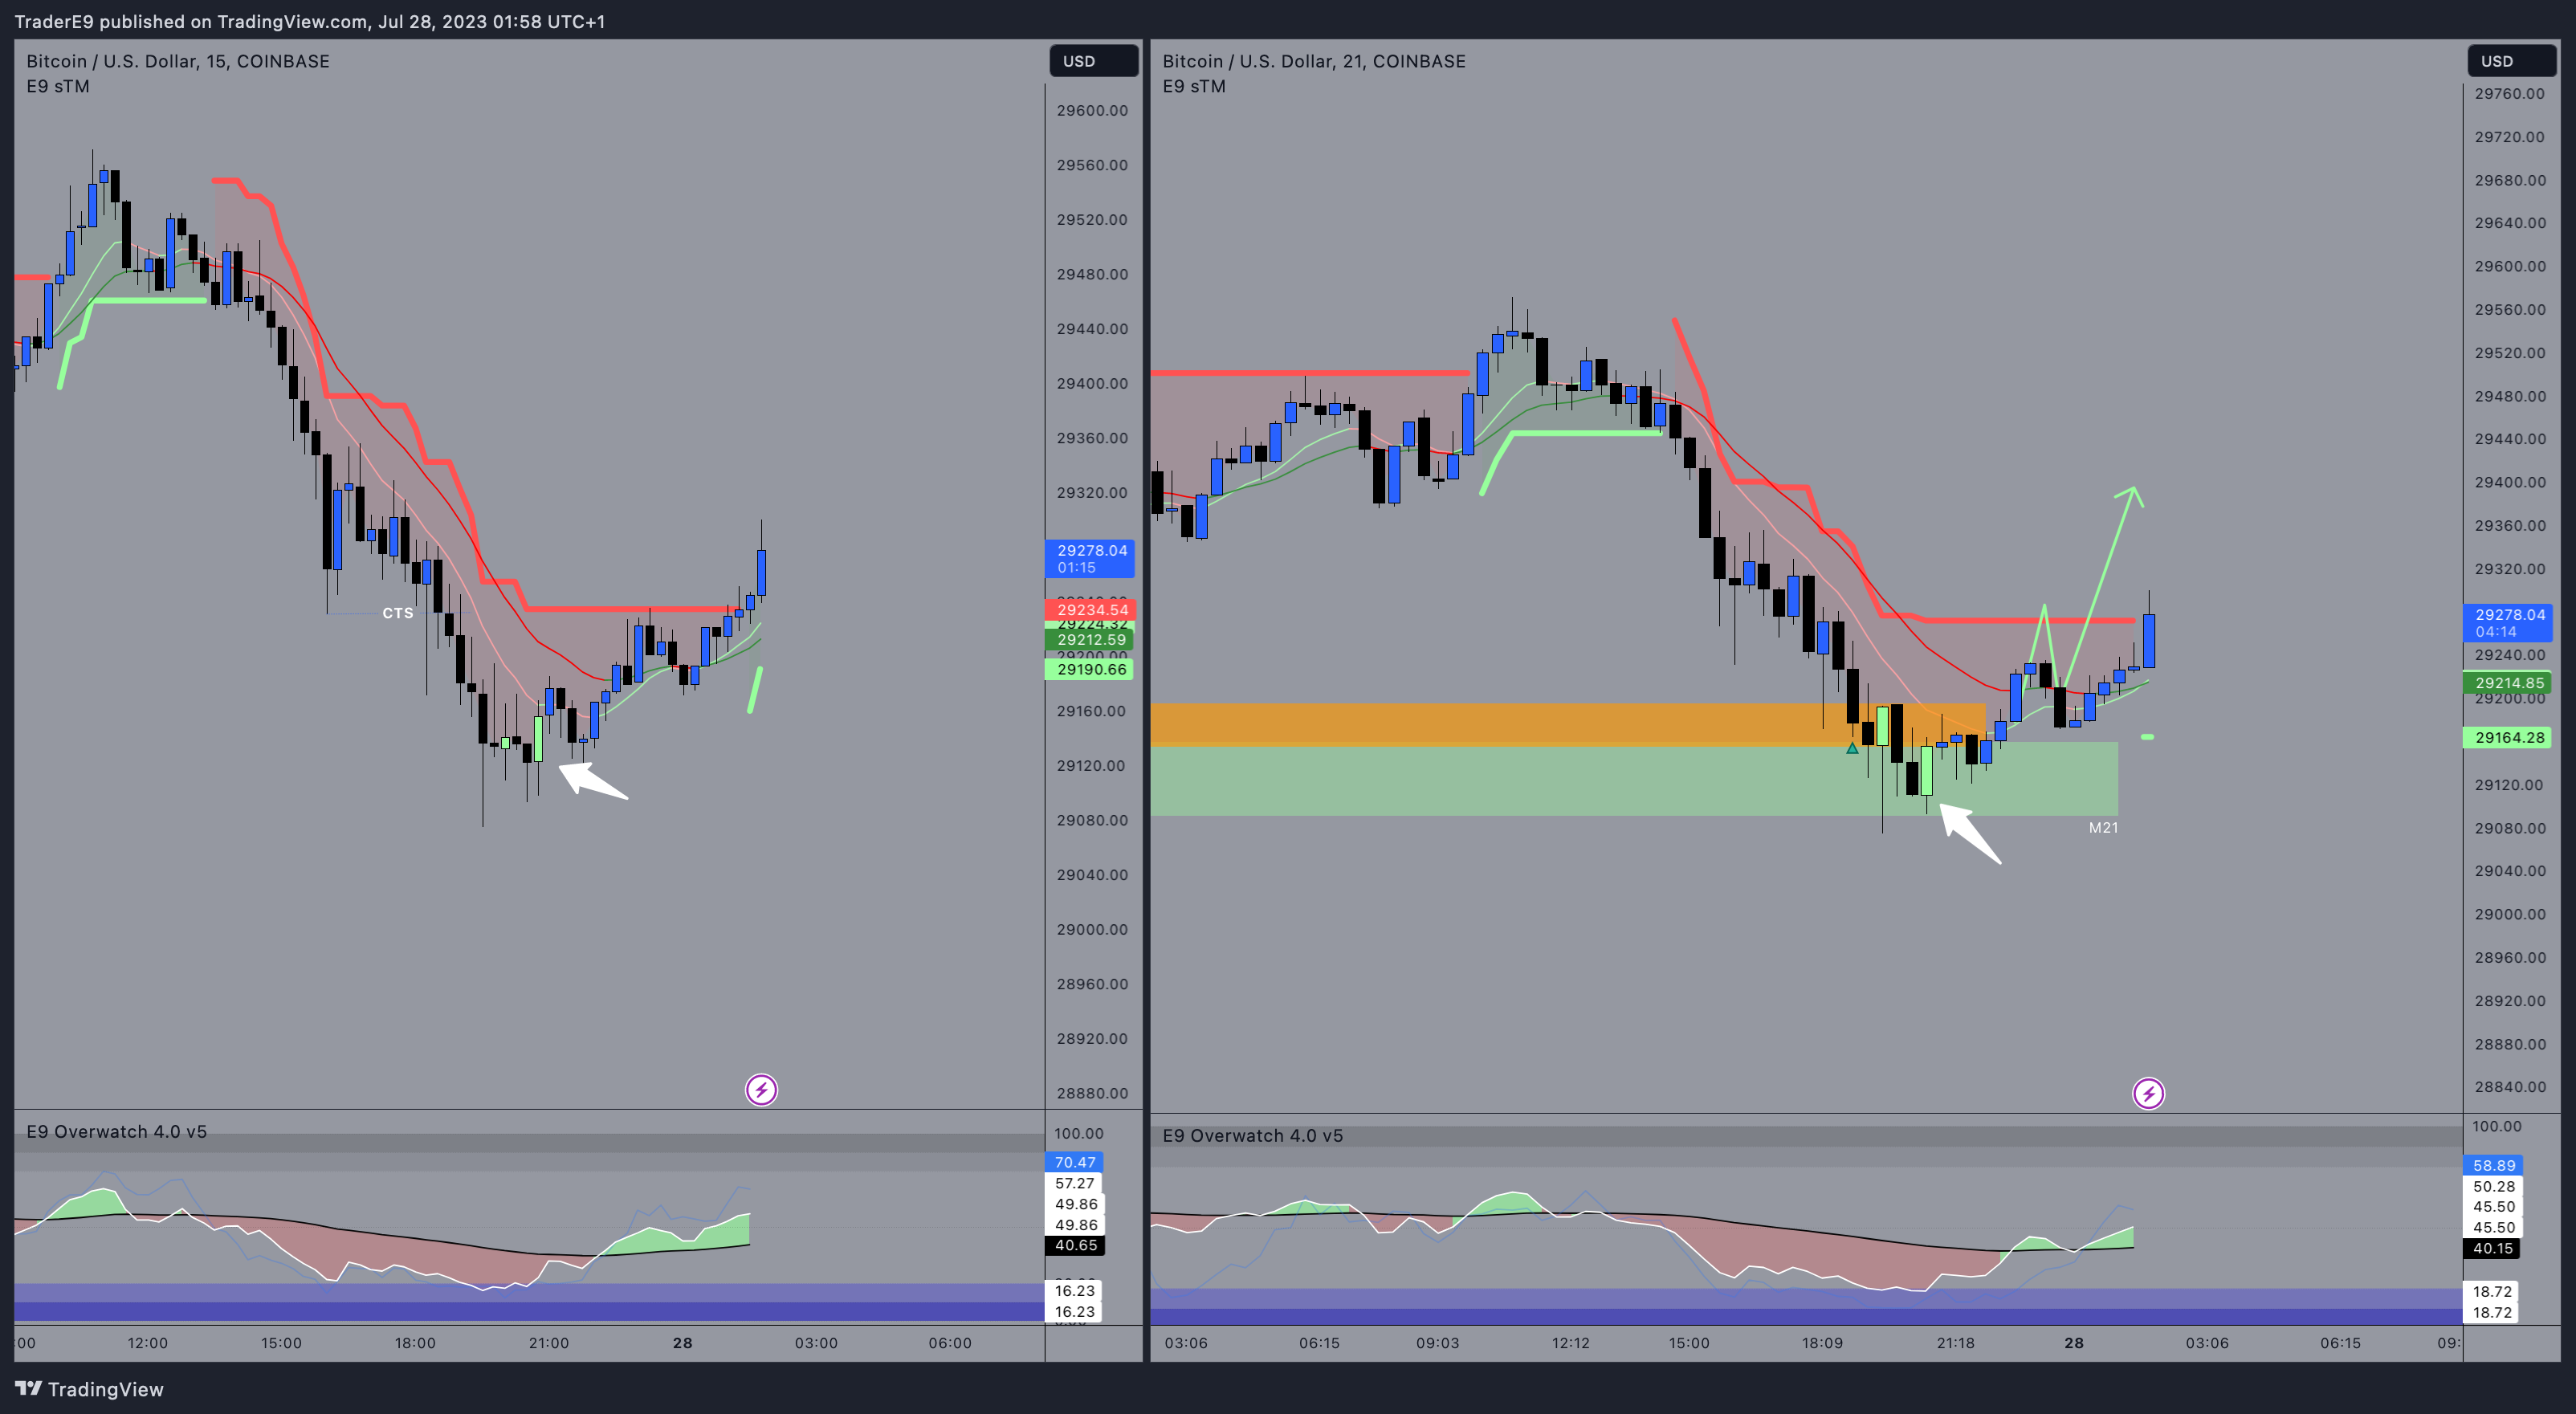Click the bold 28 date label, right time axis
This screenshot has width=2576, height=1414.
click(2074, 1343)
